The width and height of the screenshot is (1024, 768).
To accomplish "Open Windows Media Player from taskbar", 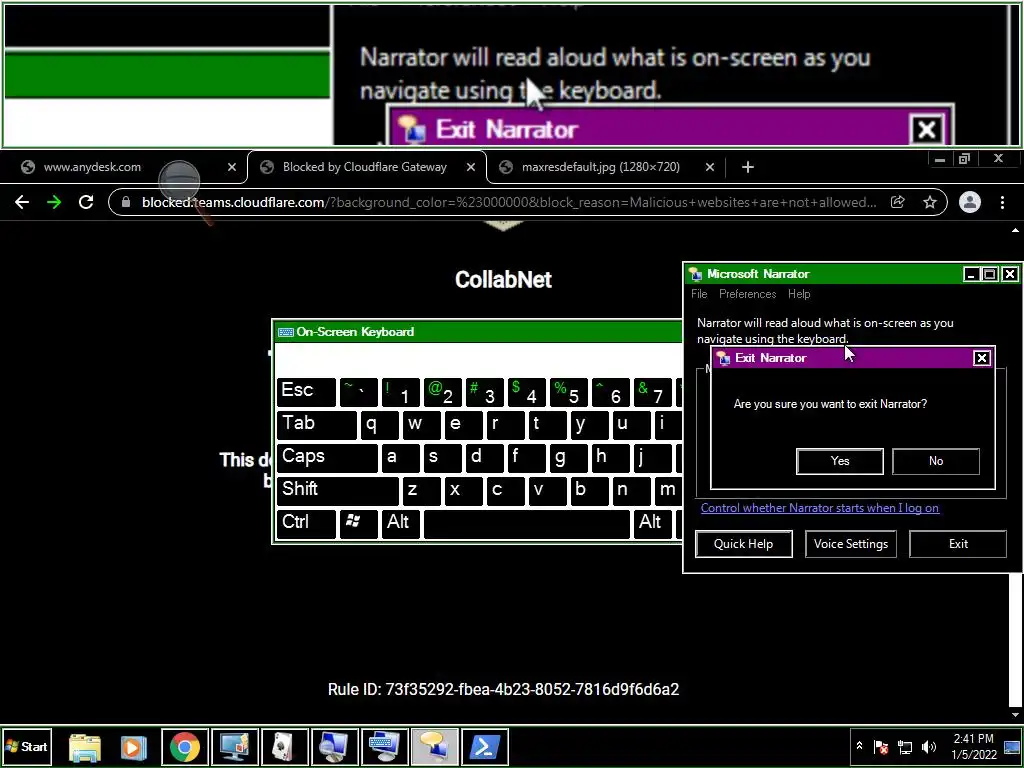I will (133, 746).
